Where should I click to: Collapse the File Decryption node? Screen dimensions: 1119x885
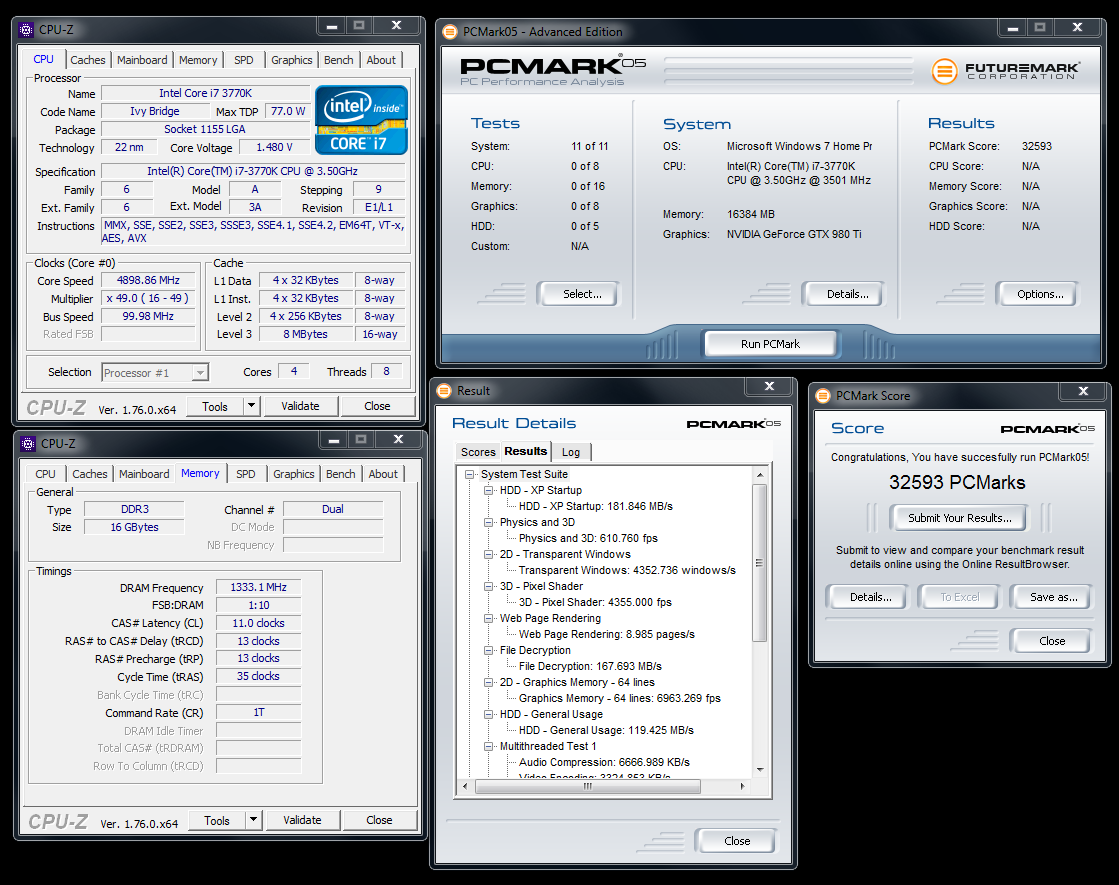coord(489,650)
